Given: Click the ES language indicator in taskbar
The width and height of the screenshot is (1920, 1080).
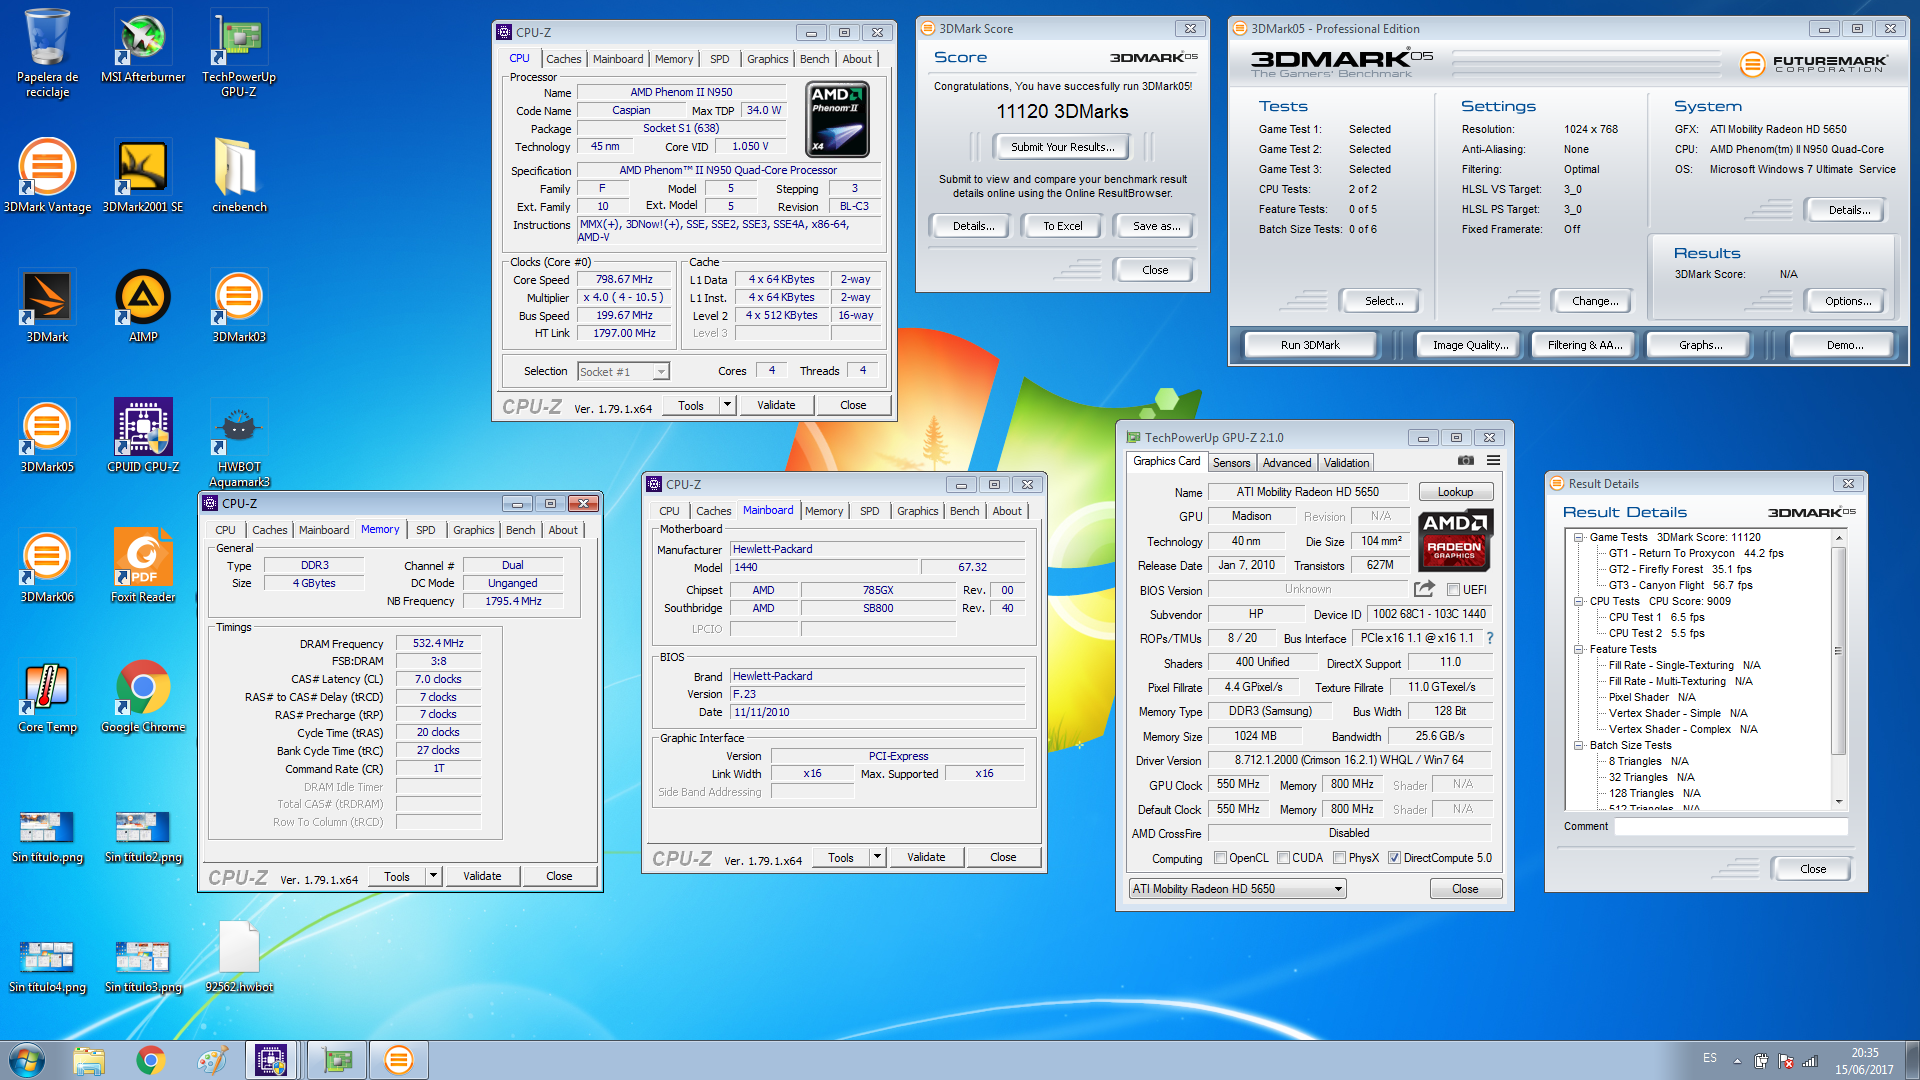Looking at the screenshot, I should [1710, 1058].
